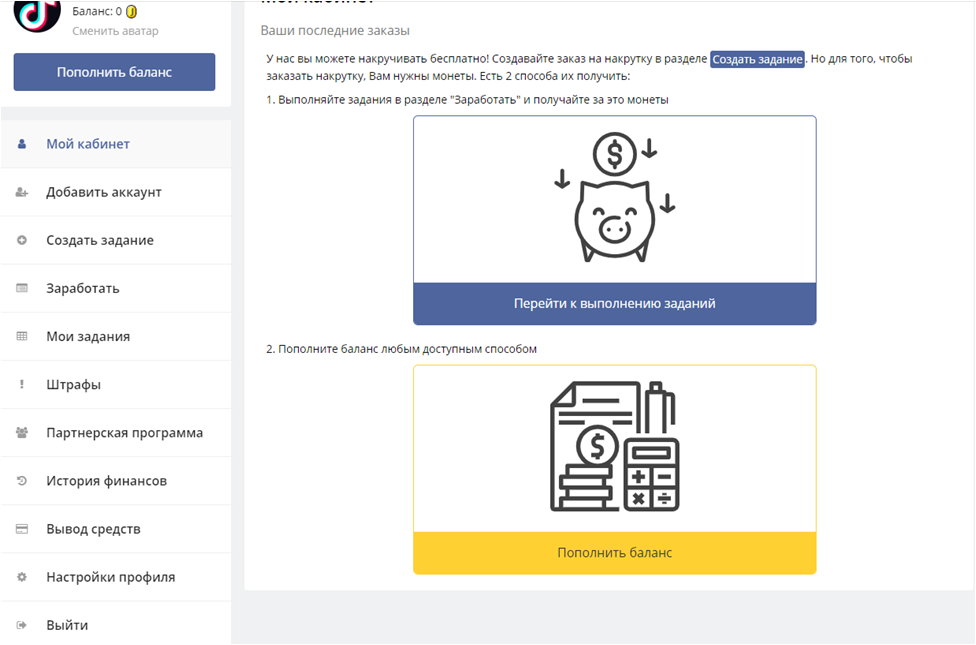
Task: Click the exclamation icon beside Штрафы
Action: point(22,385)
